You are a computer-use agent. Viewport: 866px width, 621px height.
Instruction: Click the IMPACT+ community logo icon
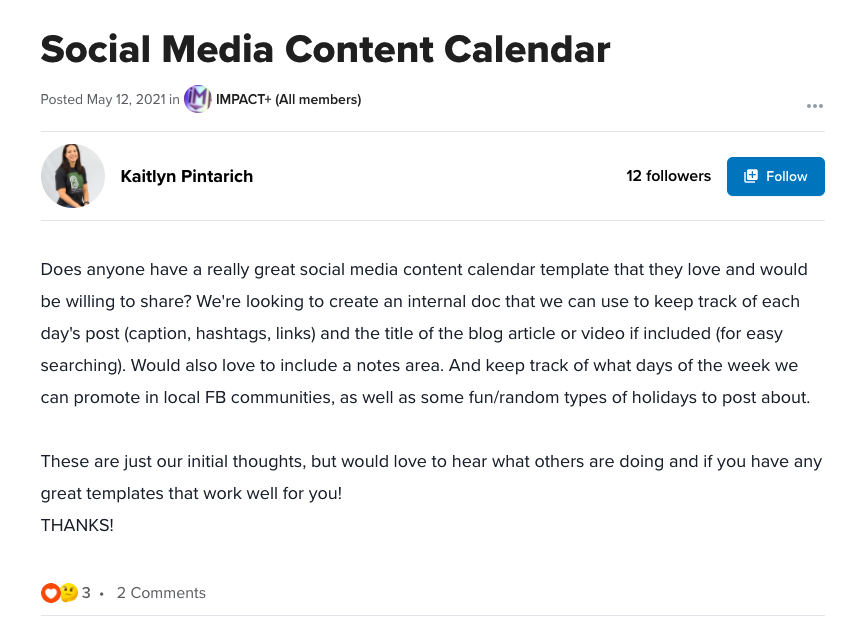pos(197,99)
